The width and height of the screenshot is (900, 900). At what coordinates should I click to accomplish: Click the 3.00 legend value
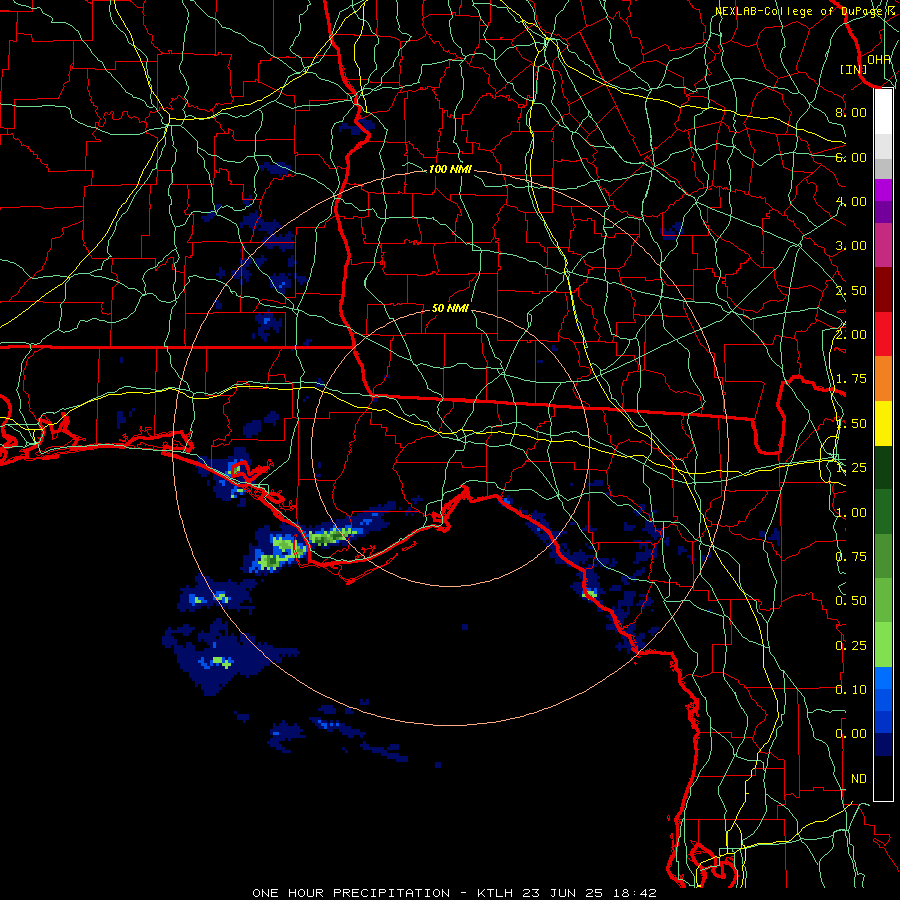tap(851, 246)
